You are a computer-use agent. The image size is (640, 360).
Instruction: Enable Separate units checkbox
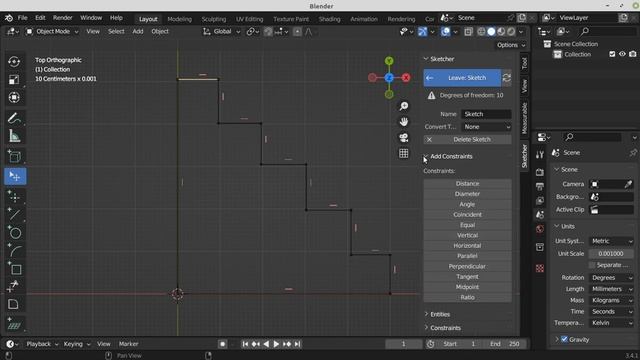pyautogui.click(x=592, y=265)
